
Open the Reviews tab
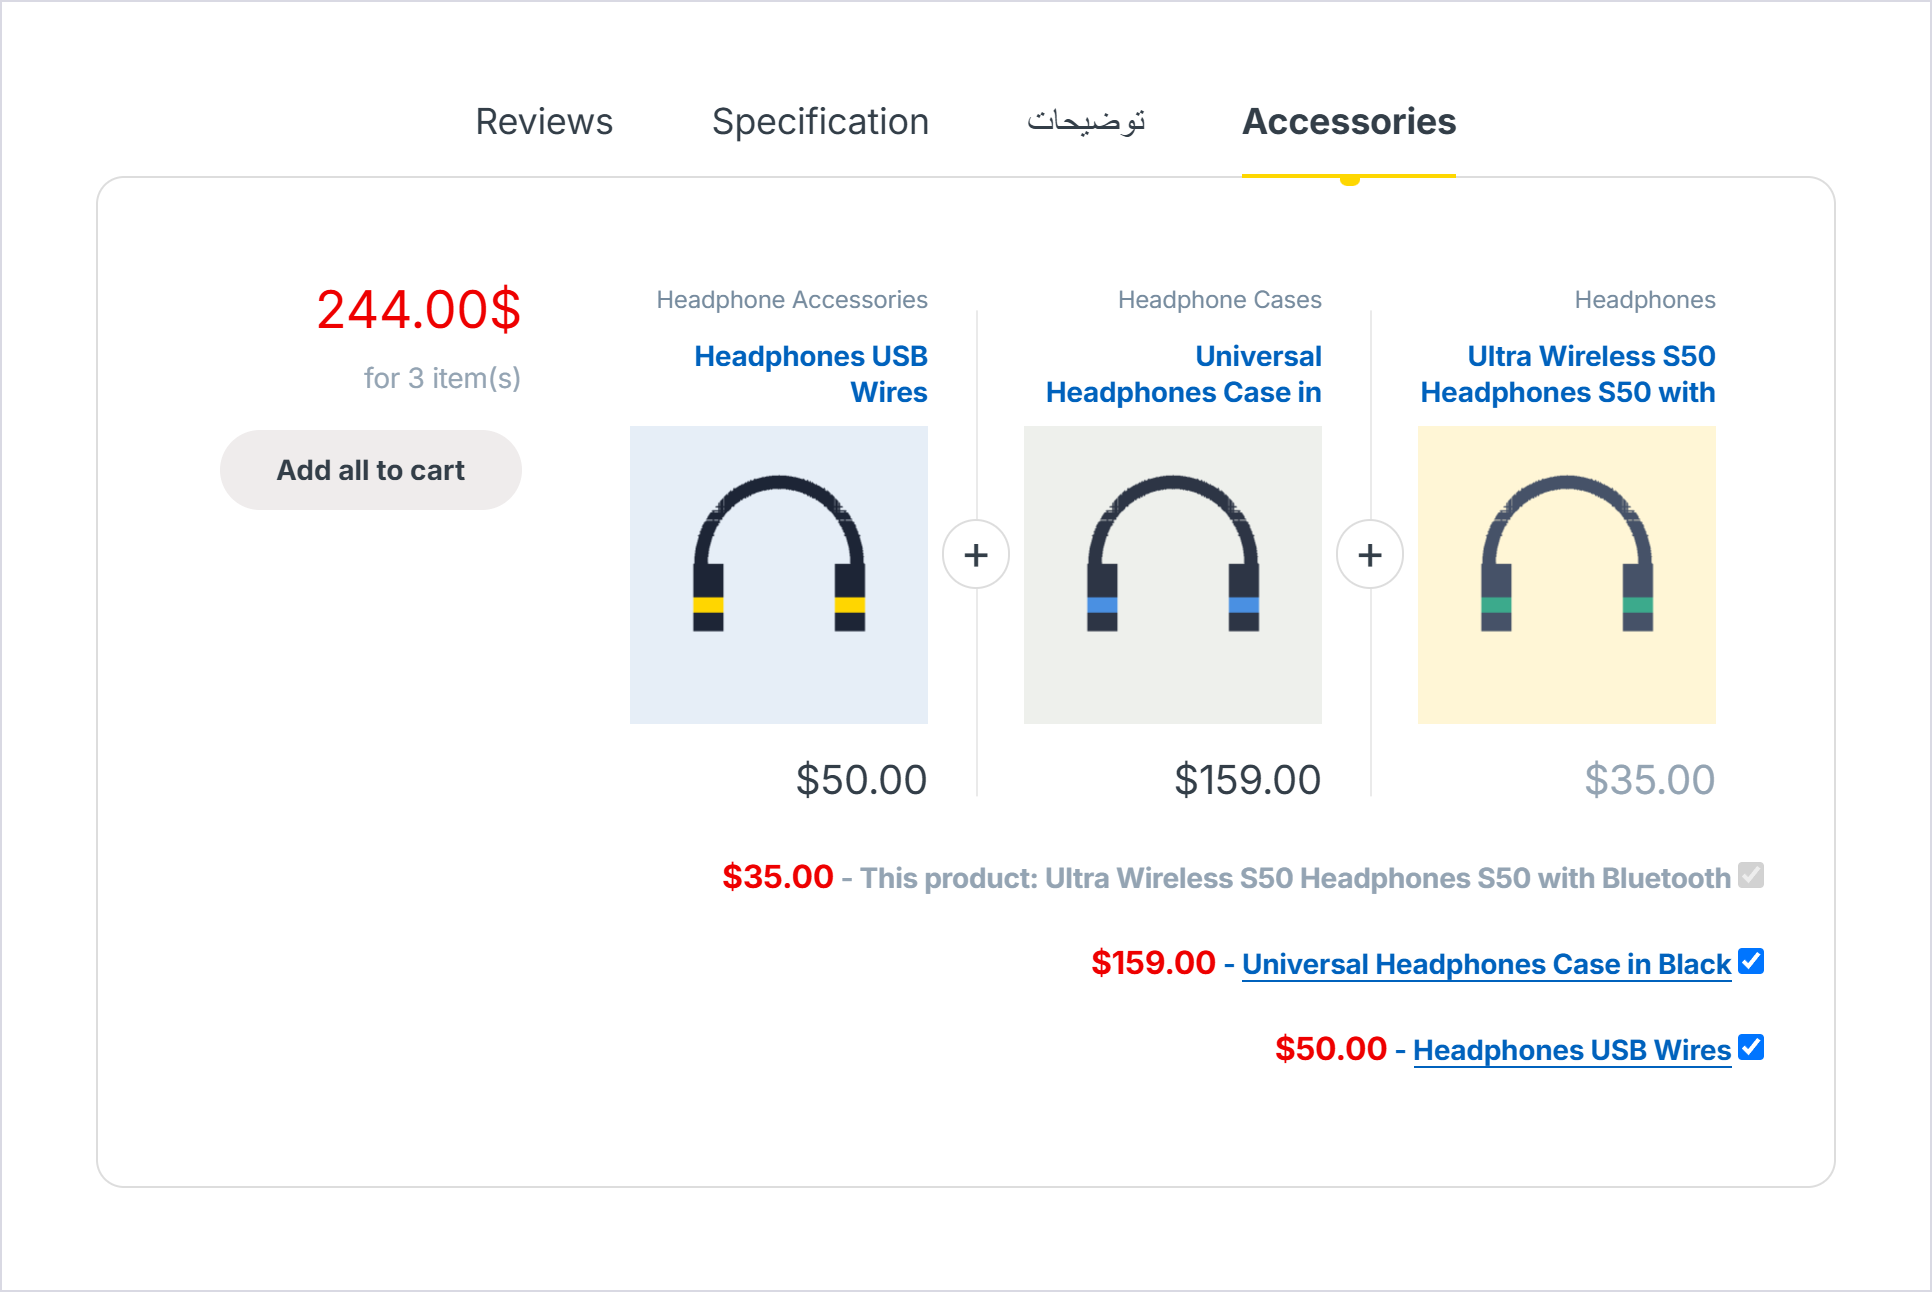544,122
